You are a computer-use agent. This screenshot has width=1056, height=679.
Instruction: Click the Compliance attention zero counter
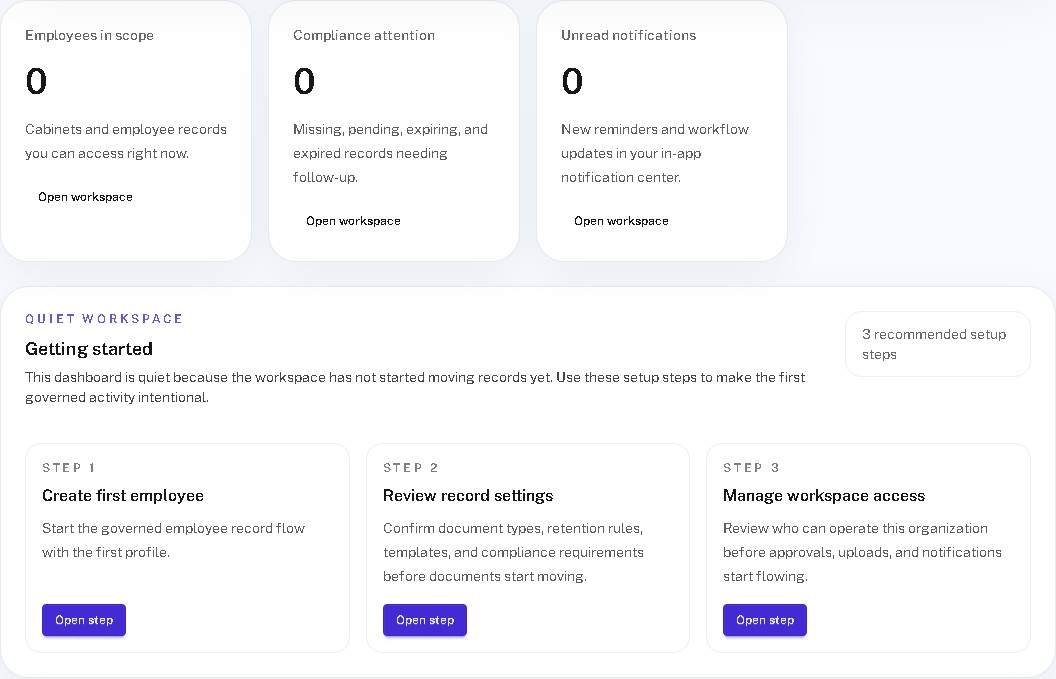[x=304, y=81]
